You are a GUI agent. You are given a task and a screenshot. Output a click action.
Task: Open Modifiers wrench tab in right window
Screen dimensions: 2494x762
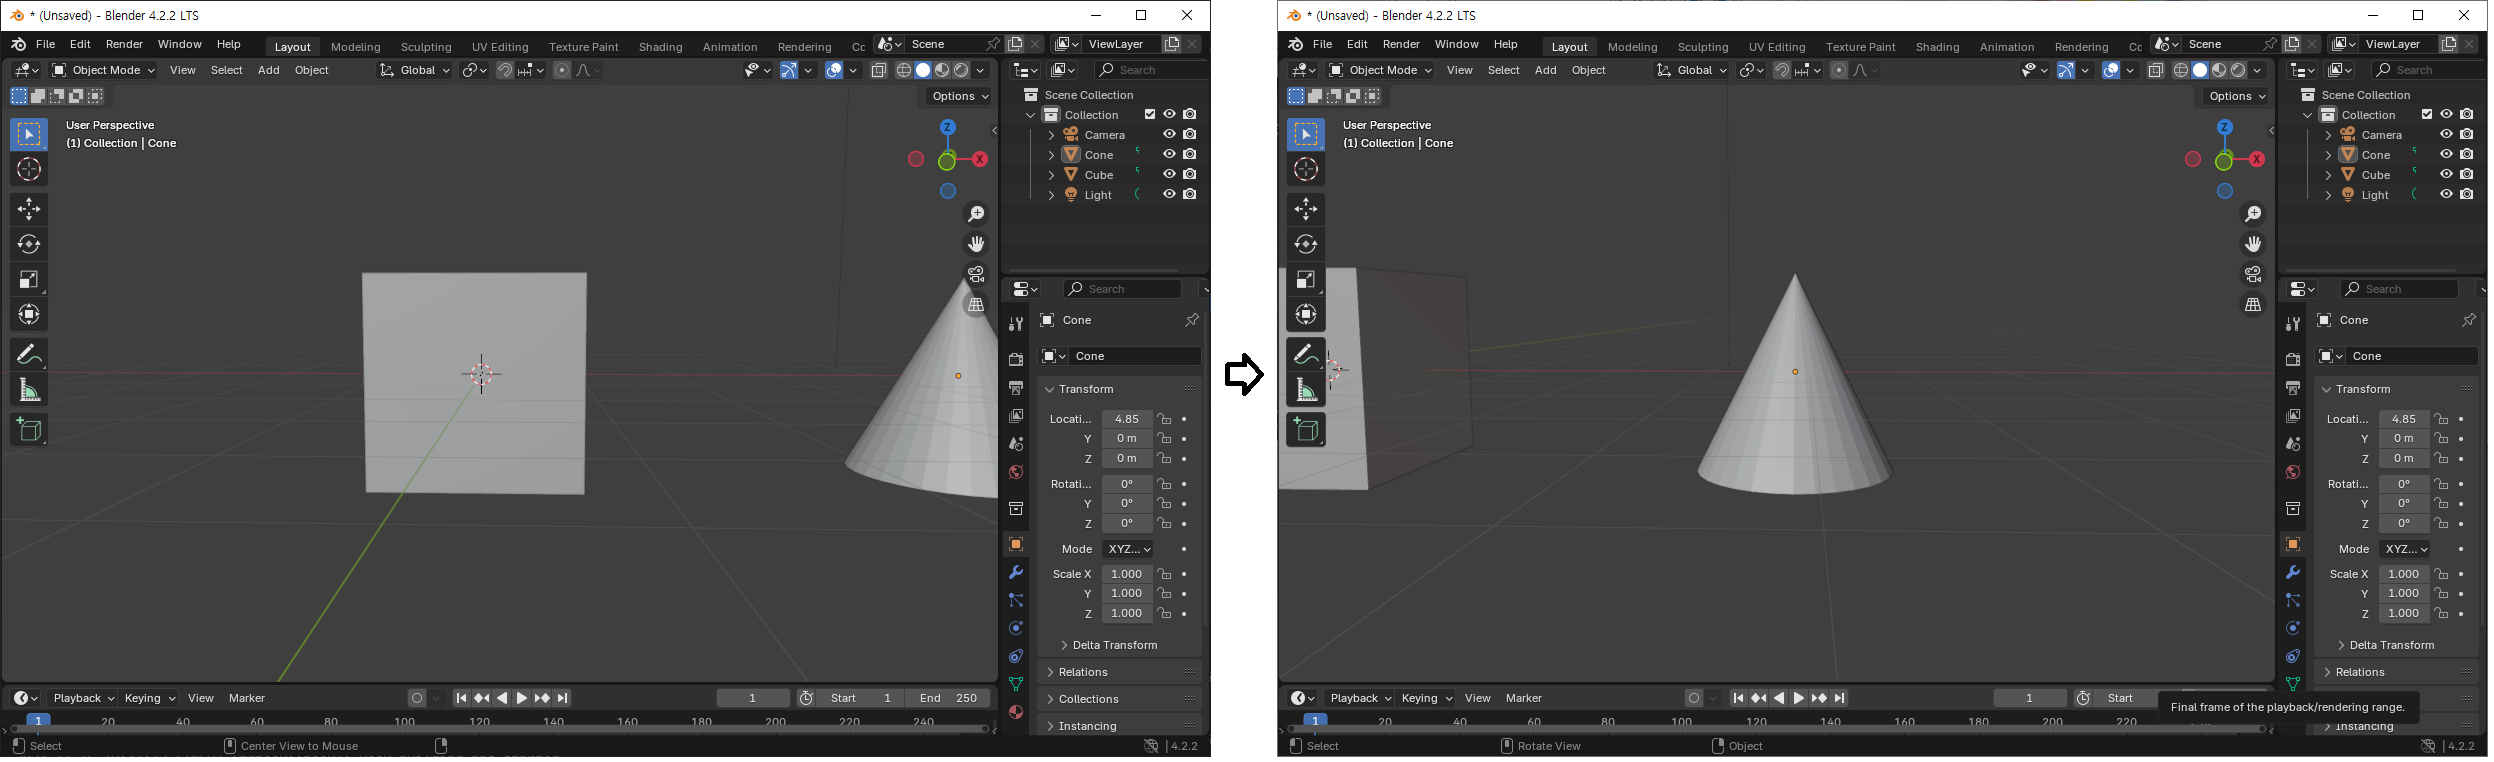(2292, 573)
